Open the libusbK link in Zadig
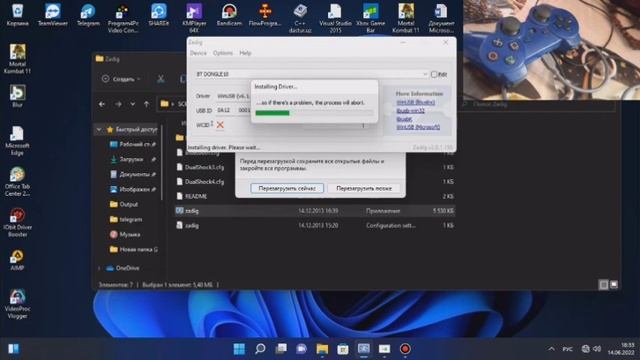 [x=404, y=119]
